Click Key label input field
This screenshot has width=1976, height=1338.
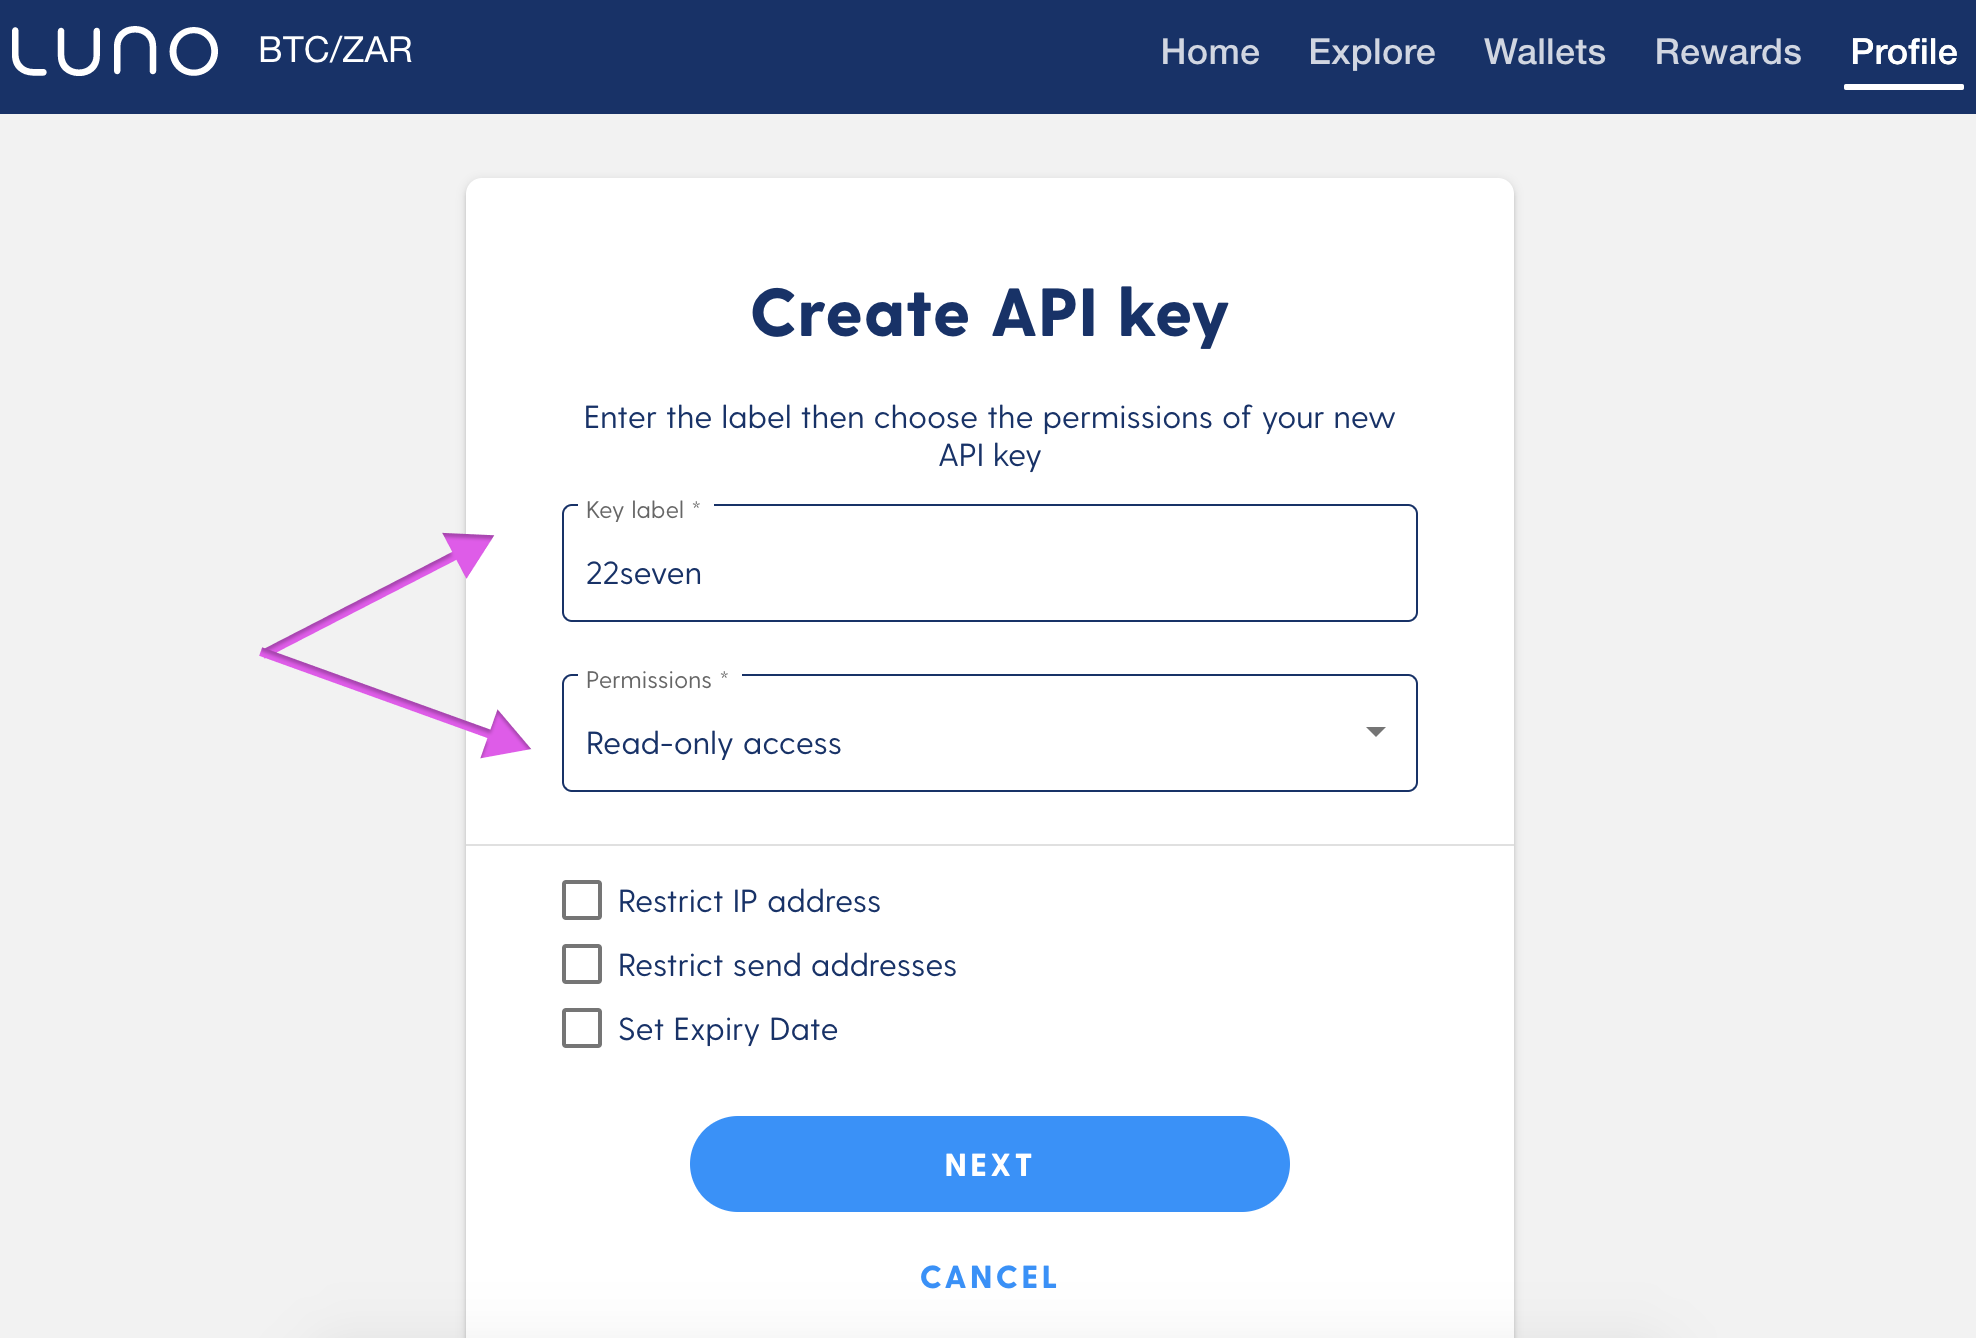[989, 572]
